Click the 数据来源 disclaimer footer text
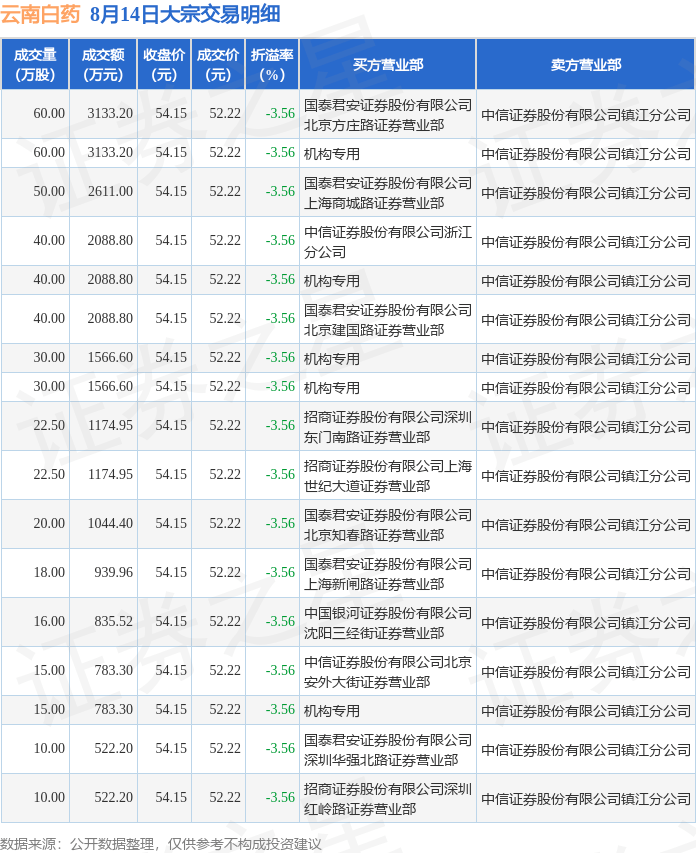 pyautogui.click(x=161, y=843)
